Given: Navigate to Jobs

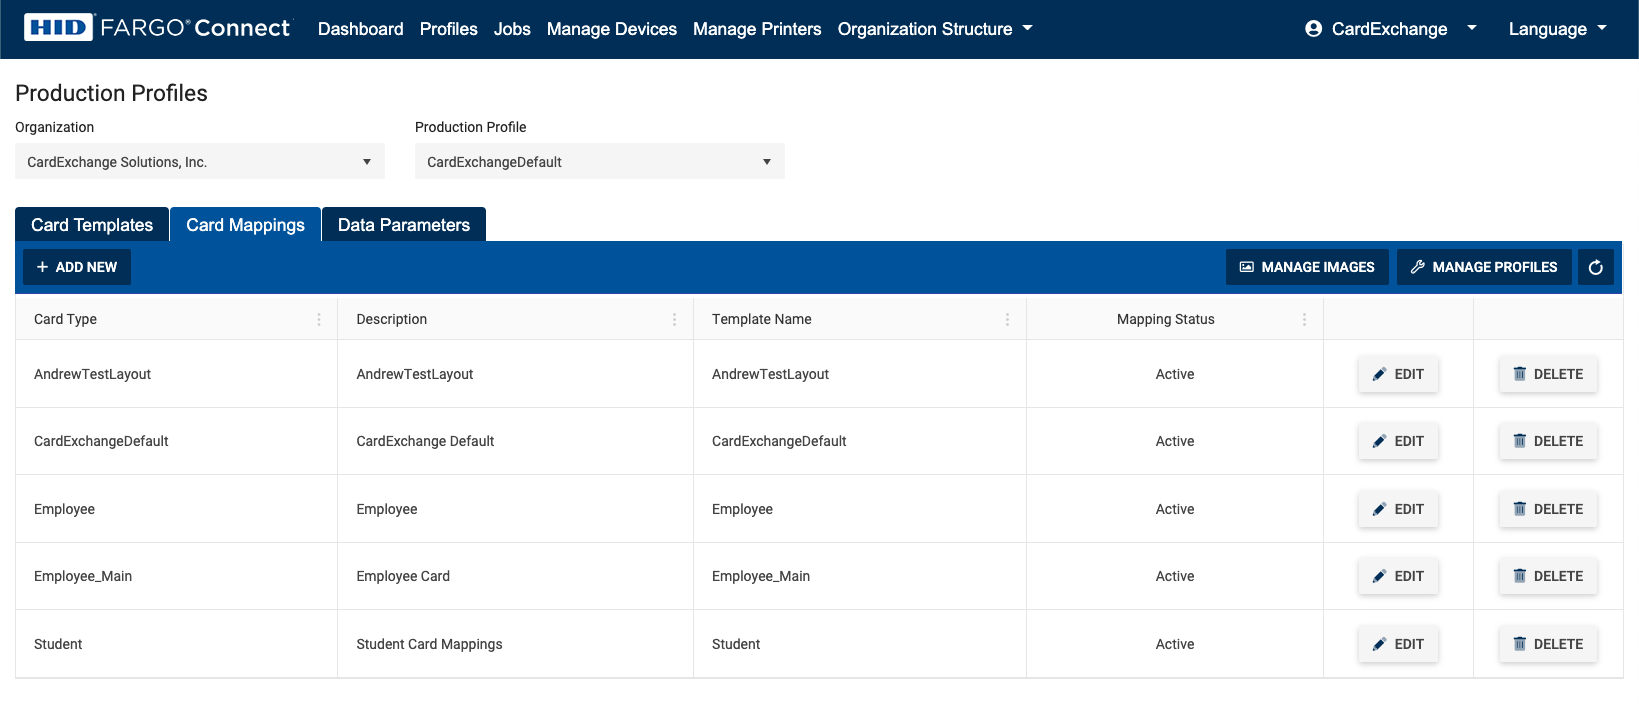Looking at the screenshot, I should click(512, 29).
